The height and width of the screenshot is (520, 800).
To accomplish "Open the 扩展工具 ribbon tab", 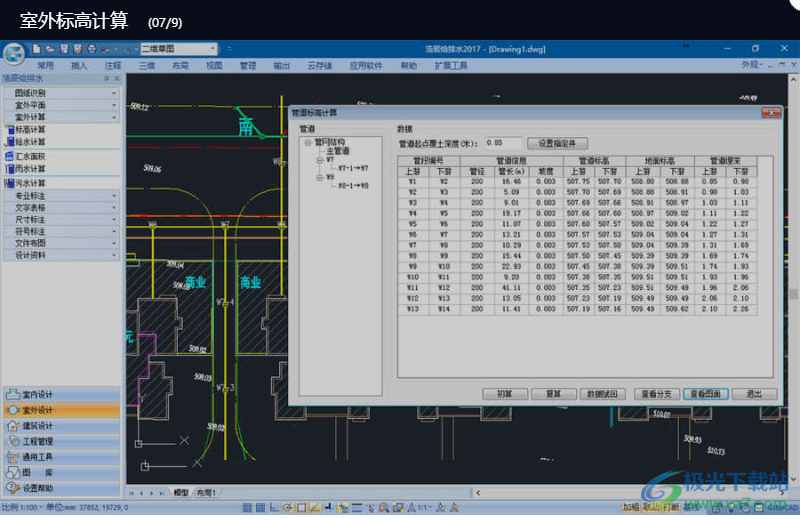I will [x=451, y=65].
